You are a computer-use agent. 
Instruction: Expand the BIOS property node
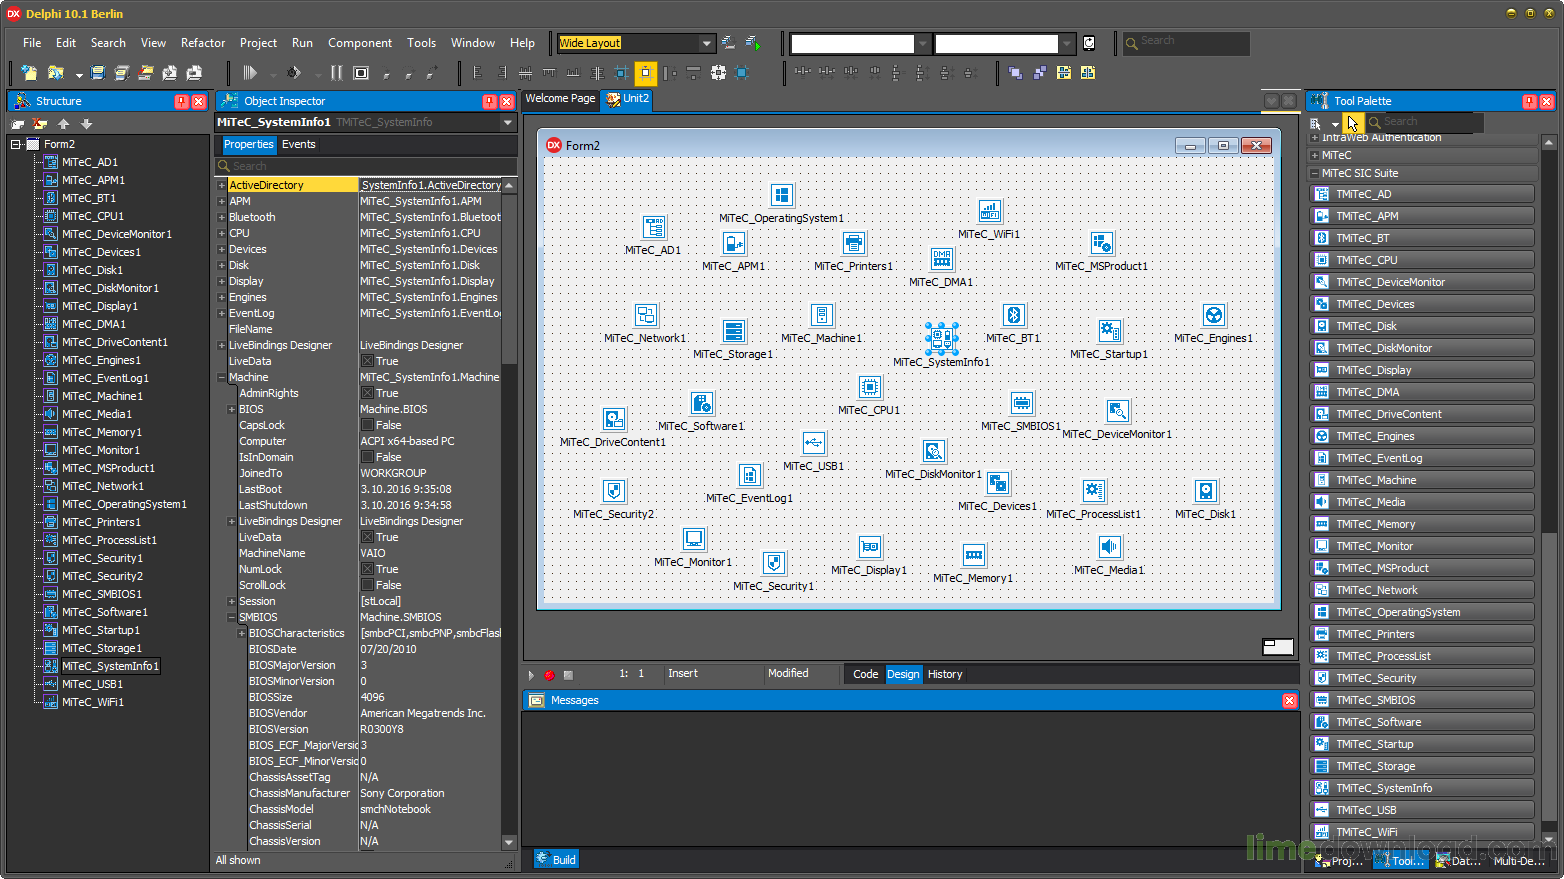point(232,409)
